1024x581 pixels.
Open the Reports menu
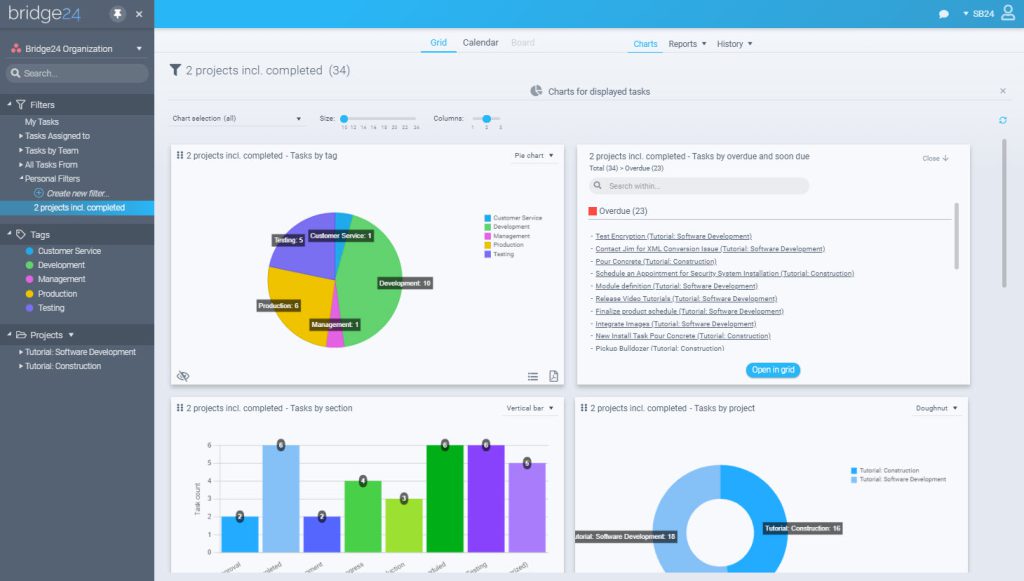687,44
